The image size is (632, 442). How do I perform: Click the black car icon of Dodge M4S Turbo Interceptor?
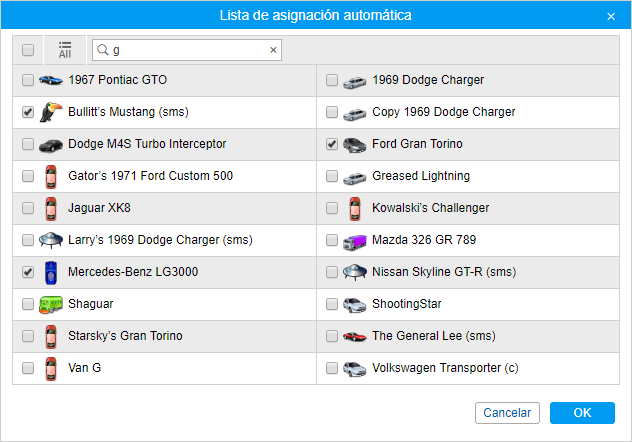pos(51,145)
